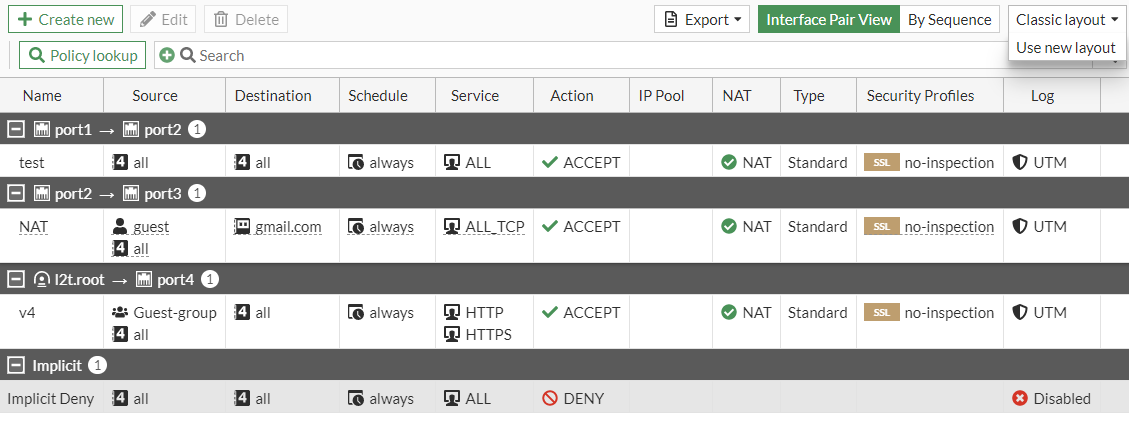Viewport: 1129px width, 424px height.
Task: Collapse the port1 → port2 section
Action: point(15,129)
